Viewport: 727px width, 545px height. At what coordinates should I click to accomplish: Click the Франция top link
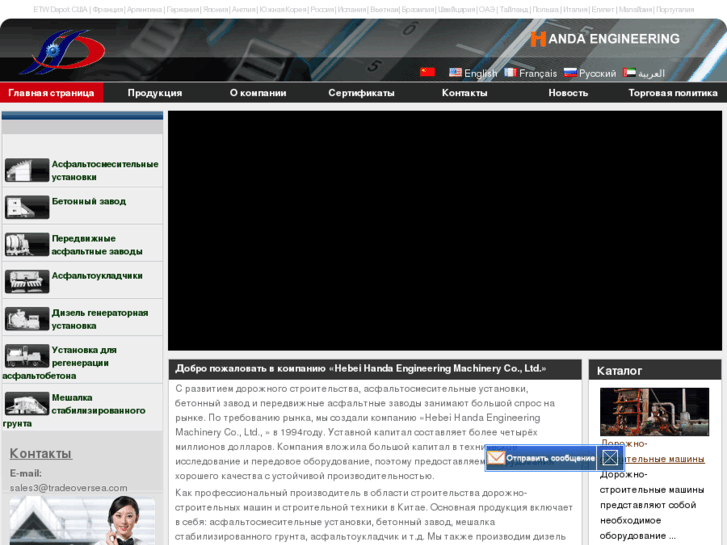108,9
